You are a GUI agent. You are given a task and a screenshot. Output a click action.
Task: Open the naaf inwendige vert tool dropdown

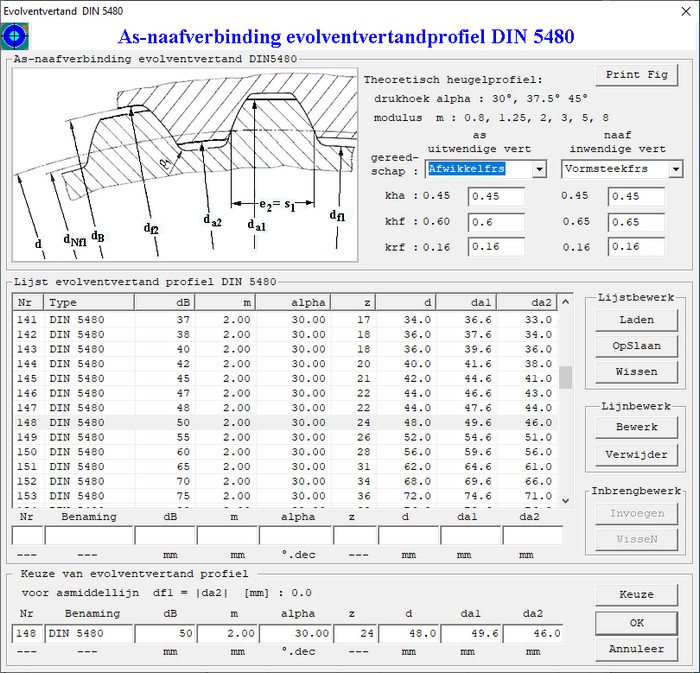click(x=676, y=169)
